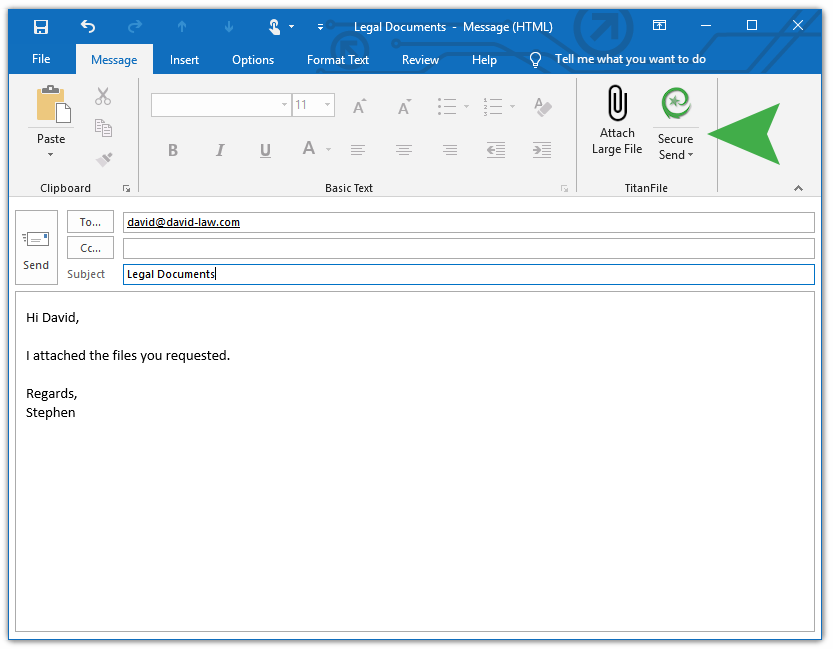Collapse the ribbon with the chevron
The image size is (833, 649).
click(x=798, y=187)
